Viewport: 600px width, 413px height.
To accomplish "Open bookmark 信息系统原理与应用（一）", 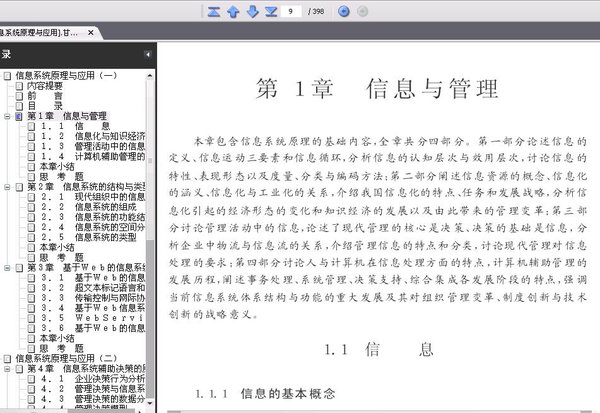I will click(66, 75).
